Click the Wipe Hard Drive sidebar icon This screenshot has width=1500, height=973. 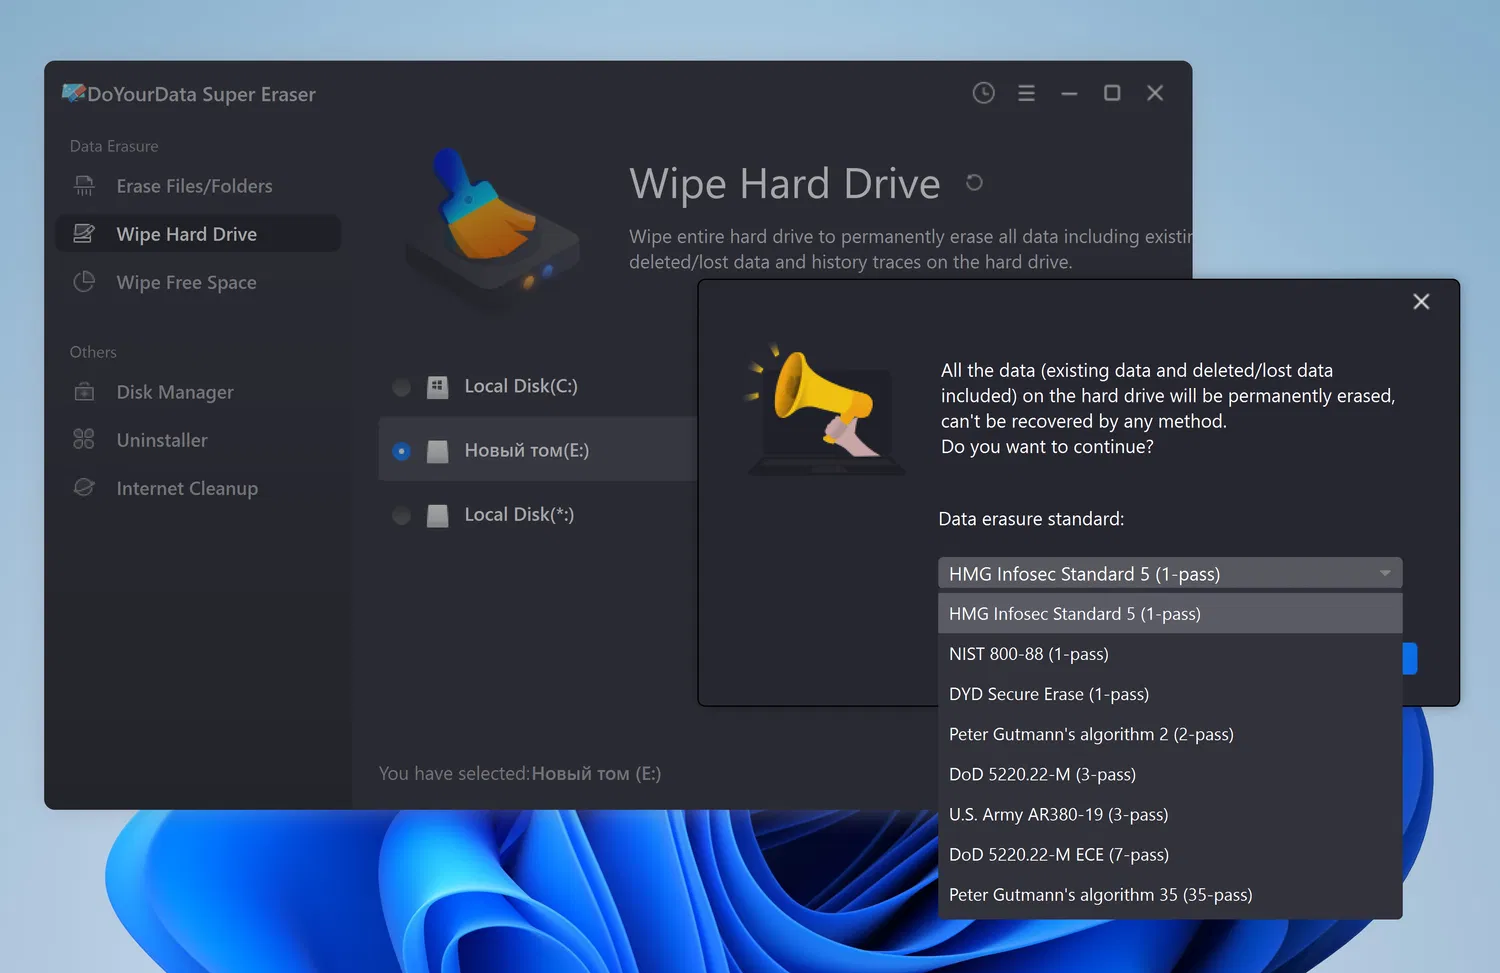tap(85, 234)
